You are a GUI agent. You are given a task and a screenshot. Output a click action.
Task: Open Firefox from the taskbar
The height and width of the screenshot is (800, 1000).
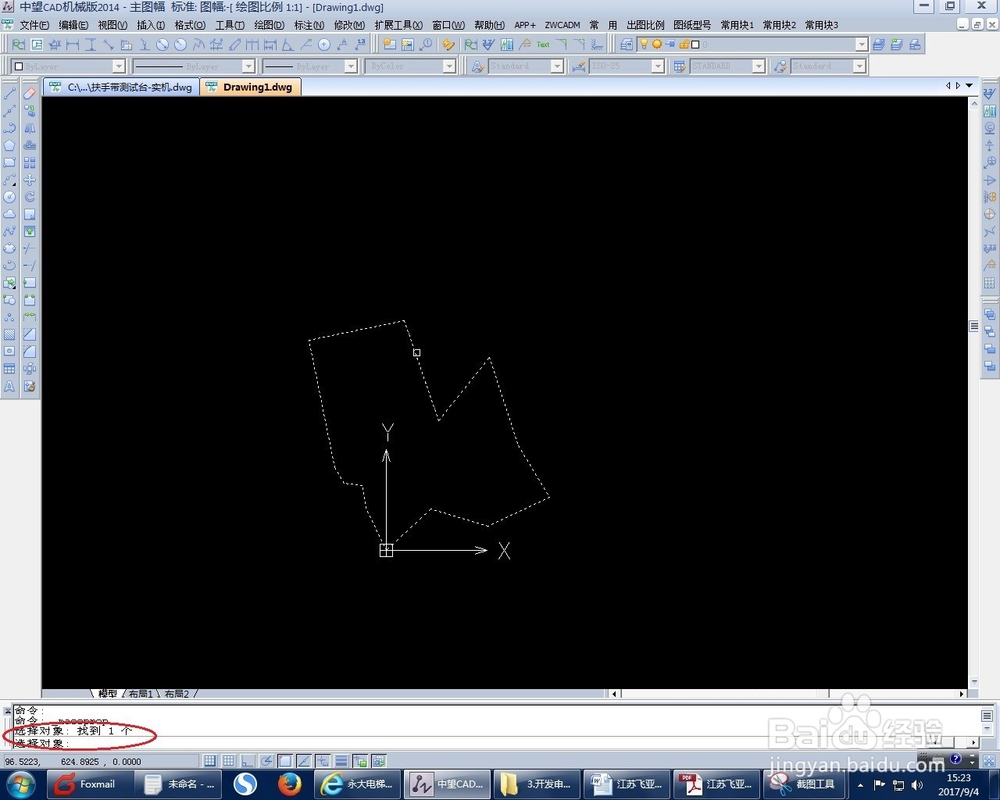[x=289, y=784]
